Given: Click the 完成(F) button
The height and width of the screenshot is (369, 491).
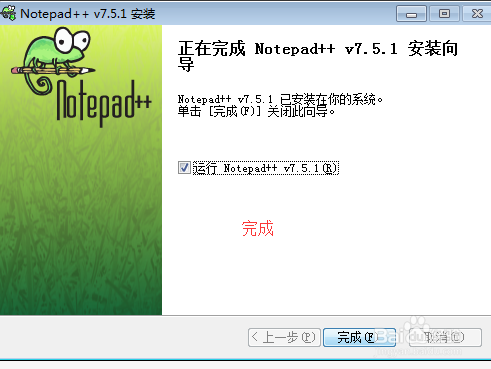Looking at the screenshot, I should pyautogui.click(x=359, y=337).
